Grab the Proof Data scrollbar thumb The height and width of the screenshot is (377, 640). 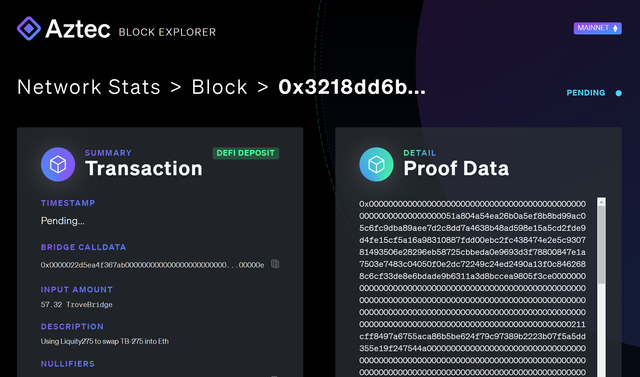tap(601, 245)
